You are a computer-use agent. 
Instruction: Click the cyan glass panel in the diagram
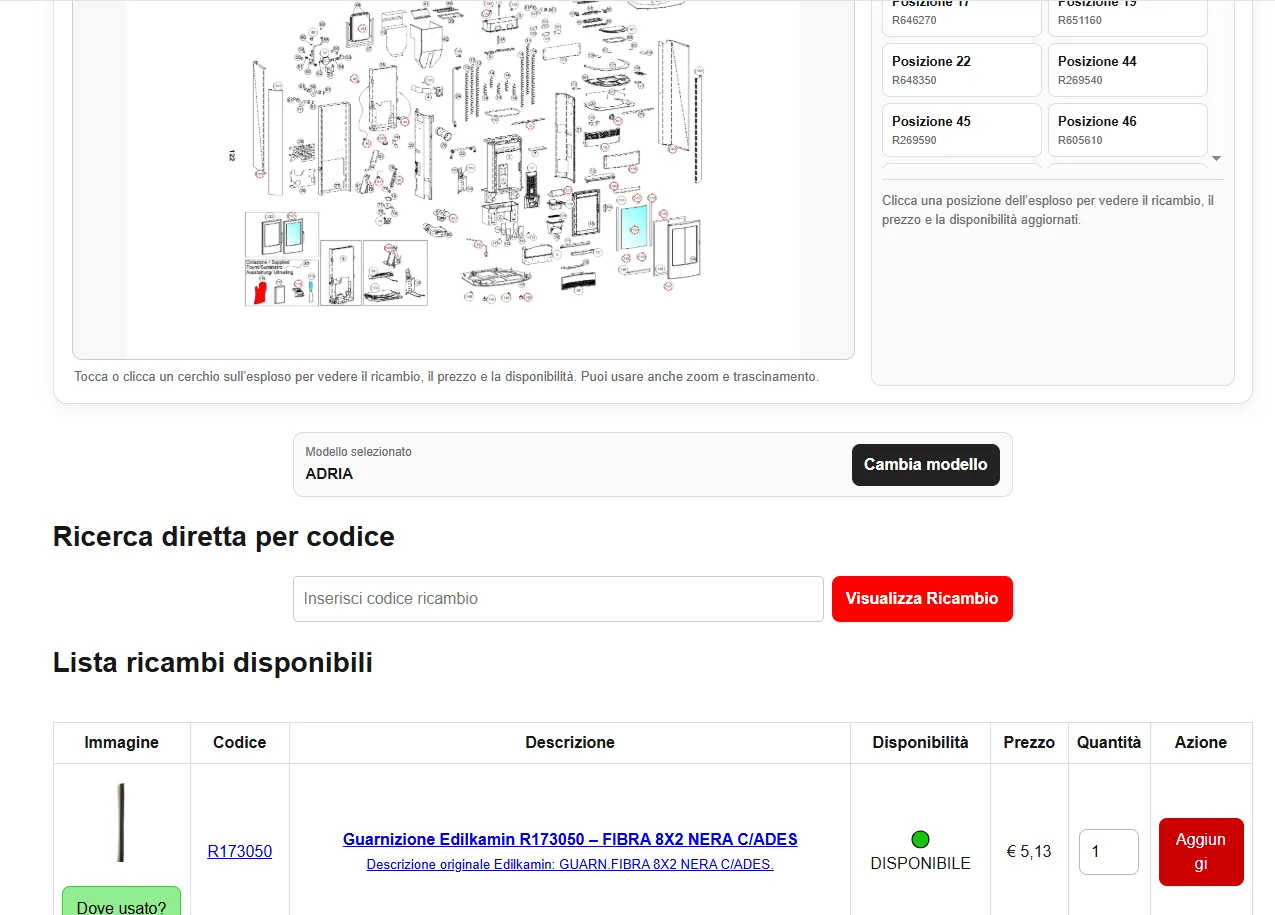coord(633,227)
